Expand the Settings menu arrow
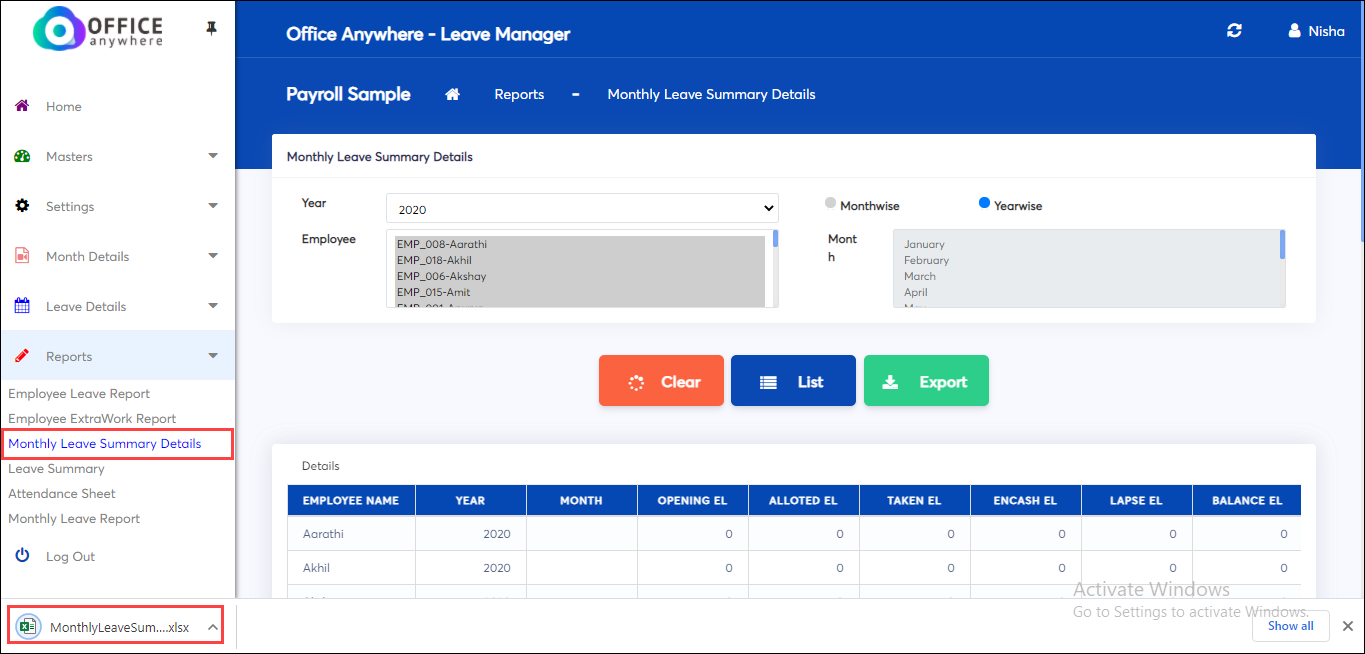This screenshot has width=1365, height=654. tap(212, 206)
